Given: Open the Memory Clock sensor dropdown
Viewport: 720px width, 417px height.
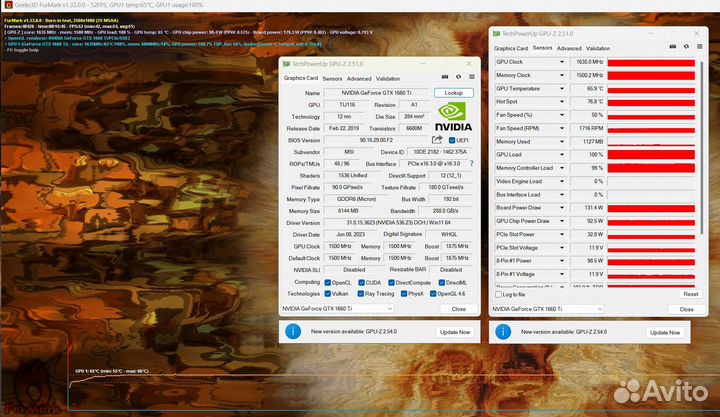Looking at the screenshot, I should click(x=562, y=75).
